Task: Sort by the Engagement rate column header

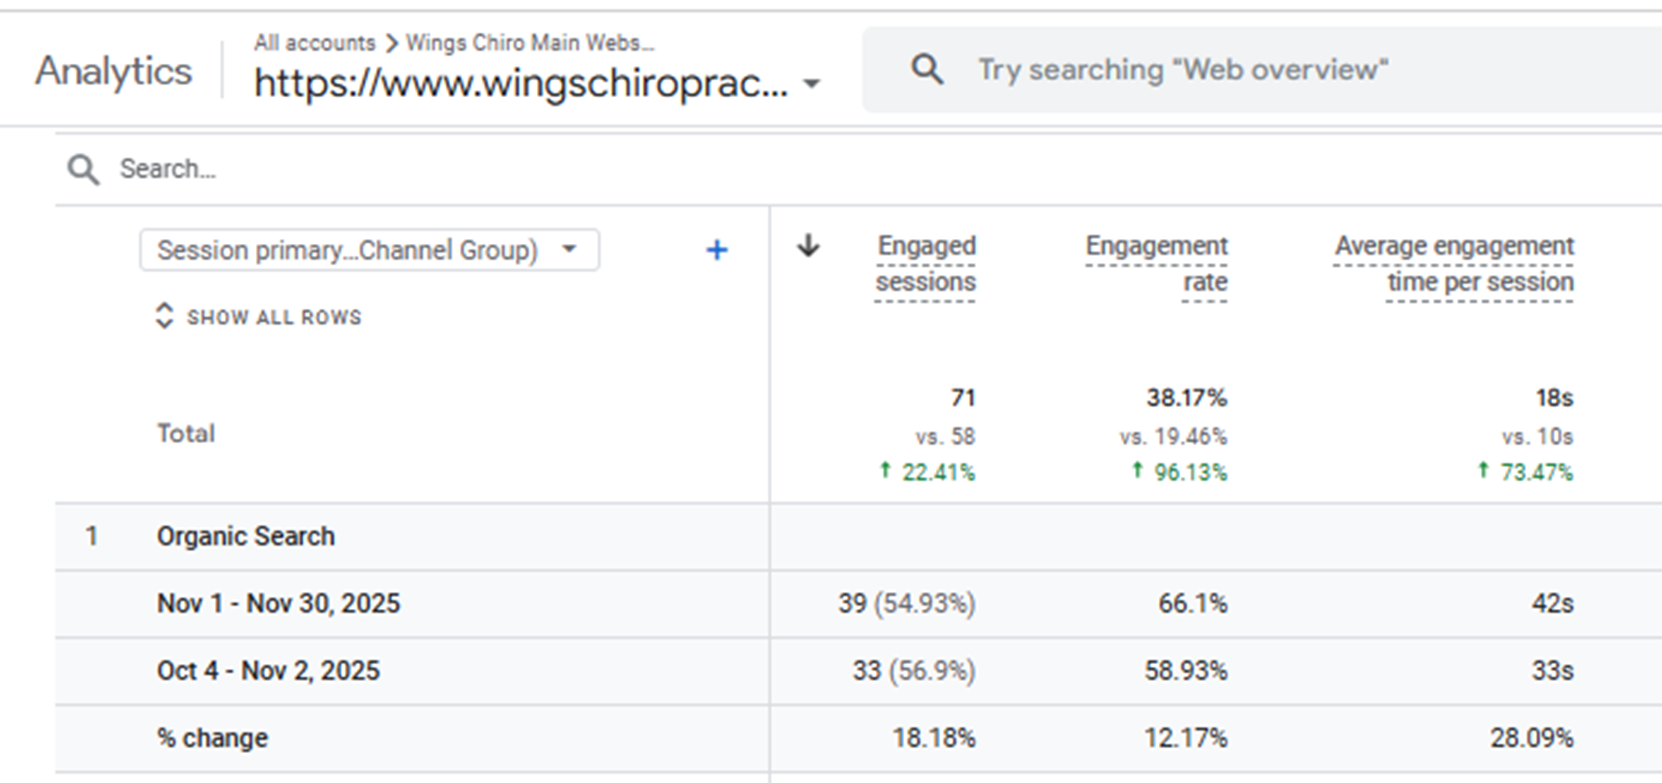Action: [1156, 264]
